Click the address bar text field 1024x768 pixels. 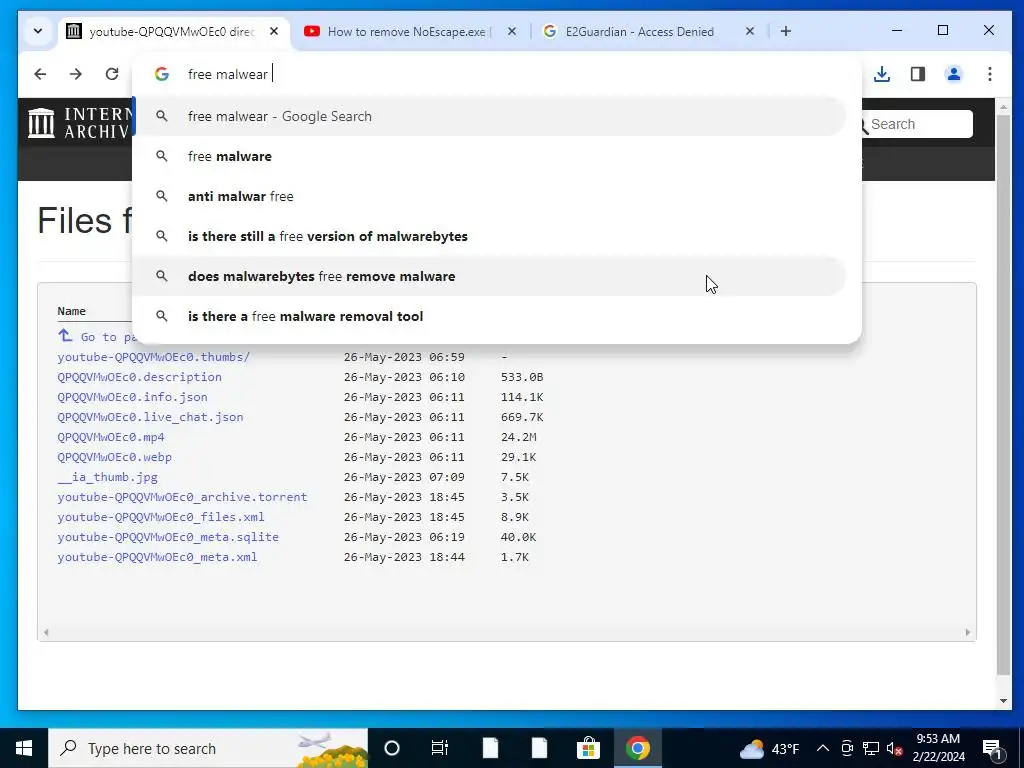click(496, 74)
